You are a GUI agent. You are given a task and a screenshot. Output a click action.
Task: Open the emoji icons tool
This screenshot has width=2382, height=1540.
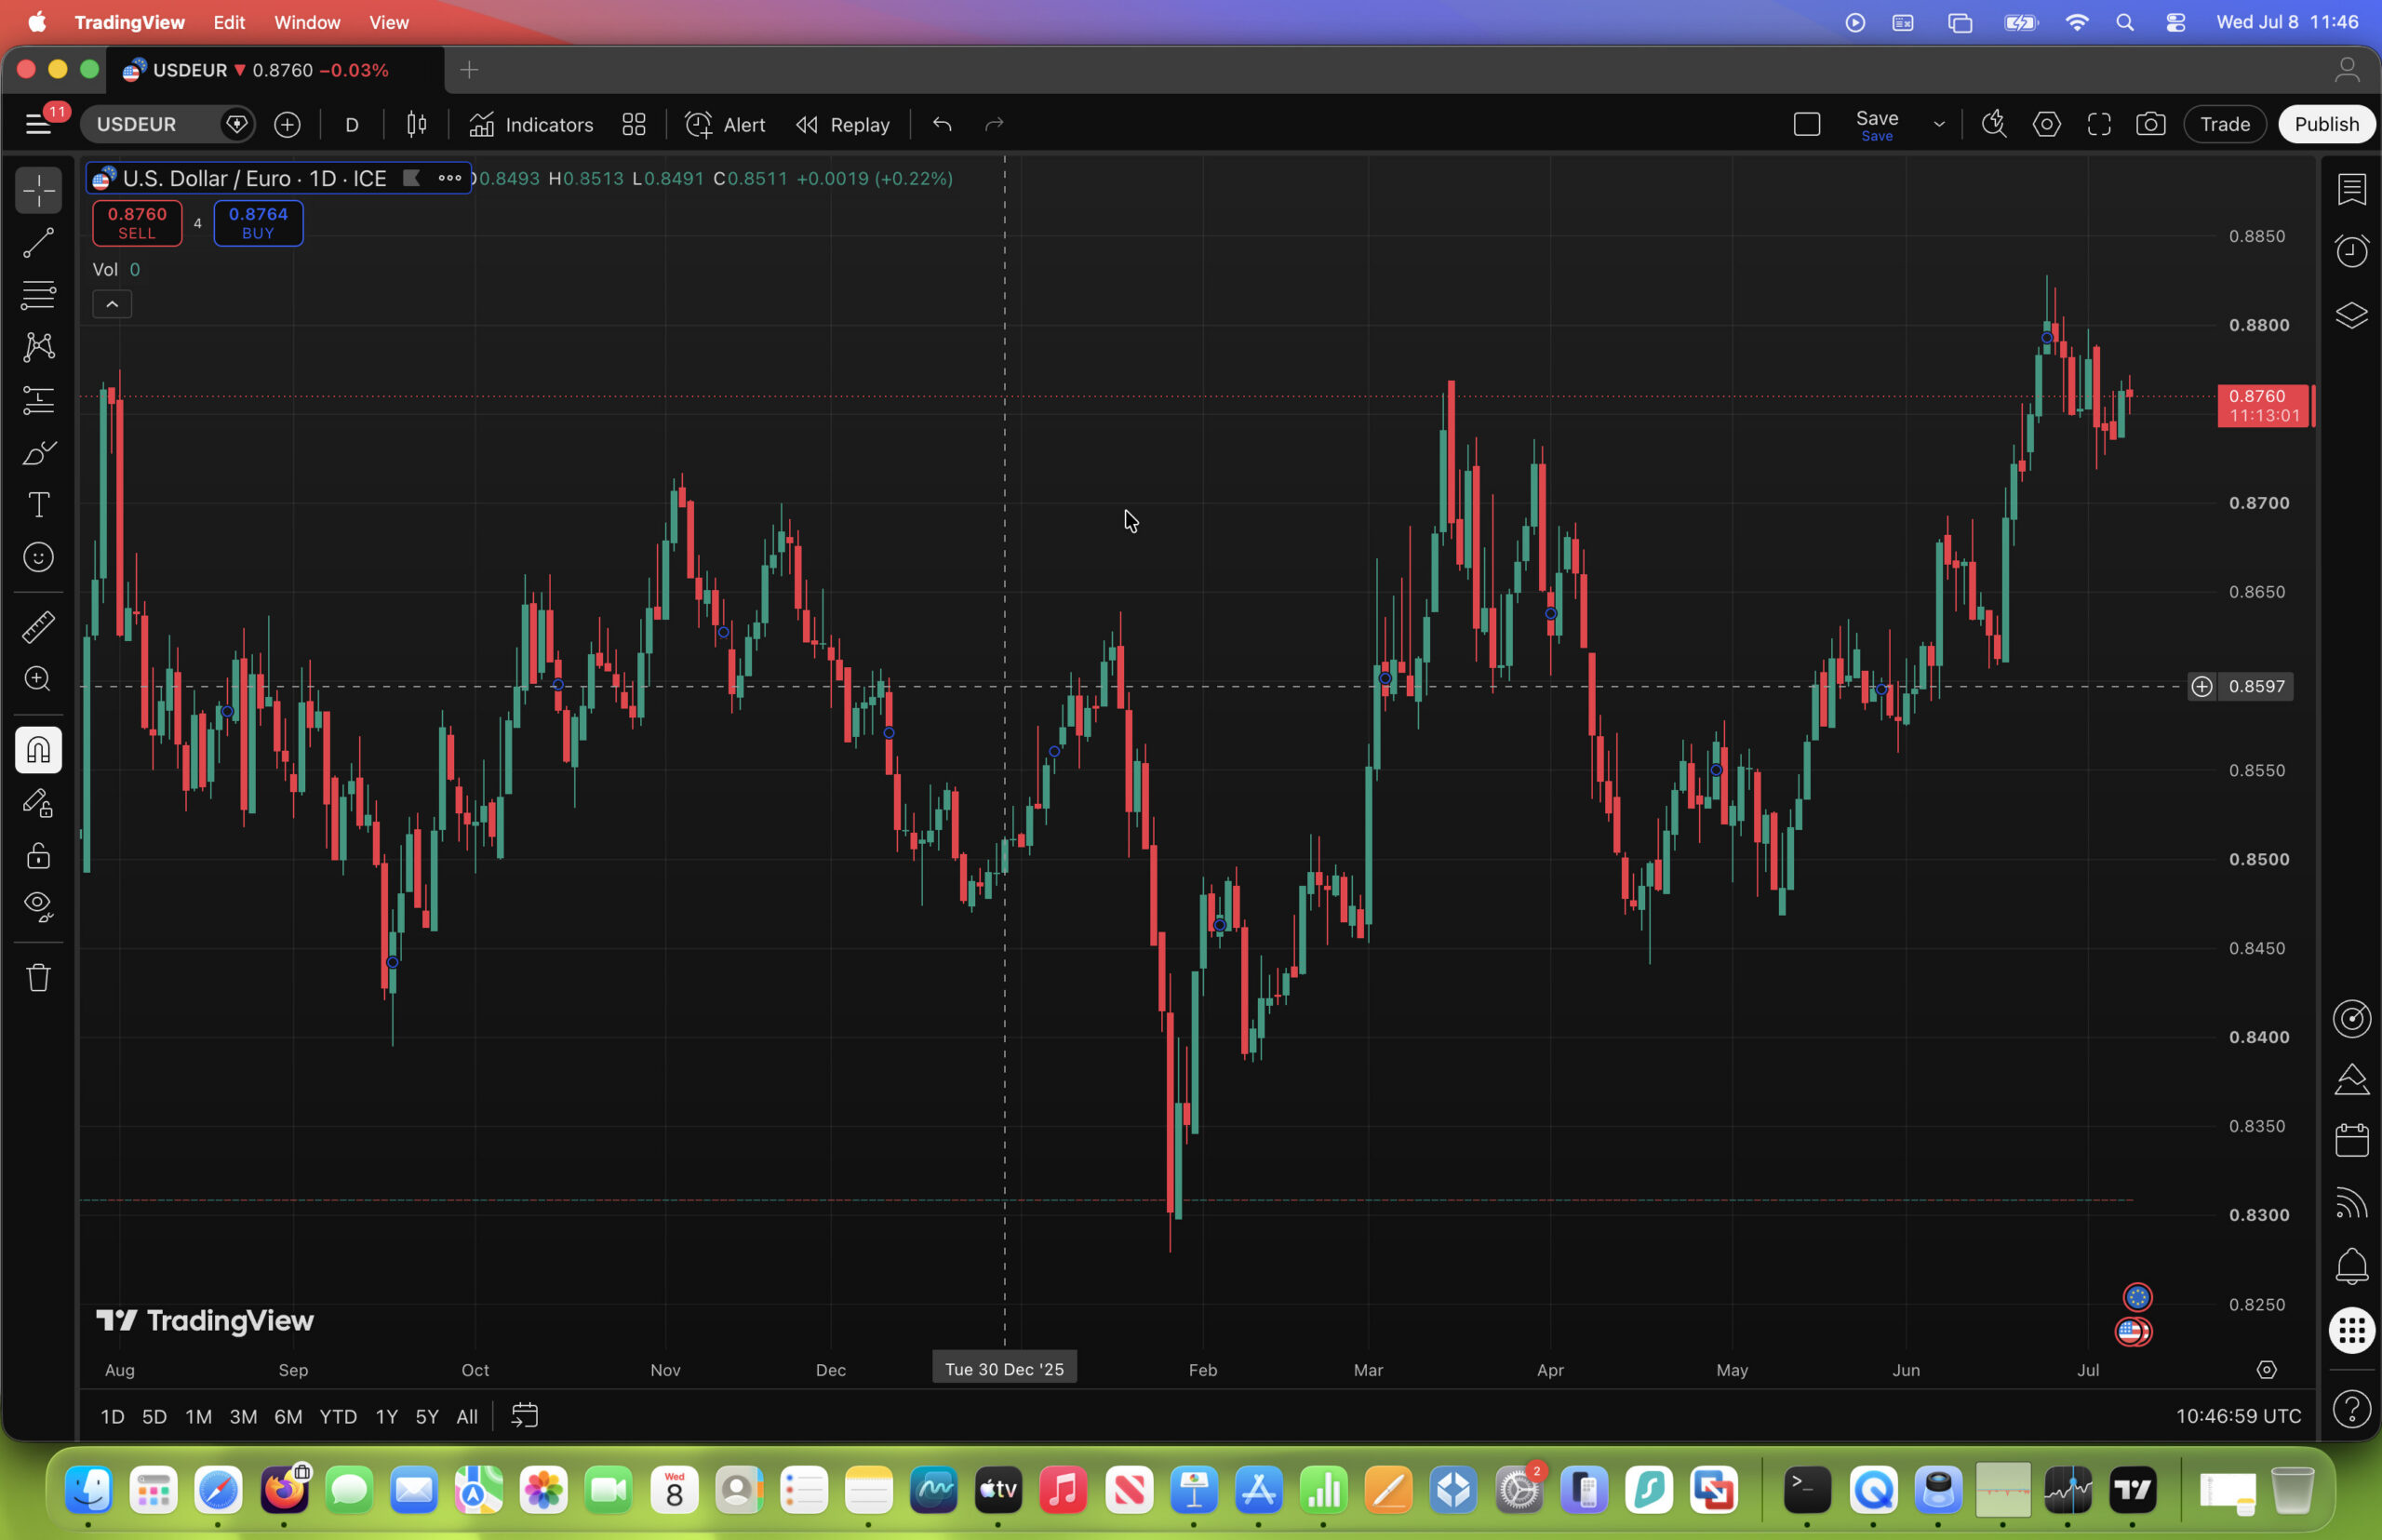(x=38, y=557)
